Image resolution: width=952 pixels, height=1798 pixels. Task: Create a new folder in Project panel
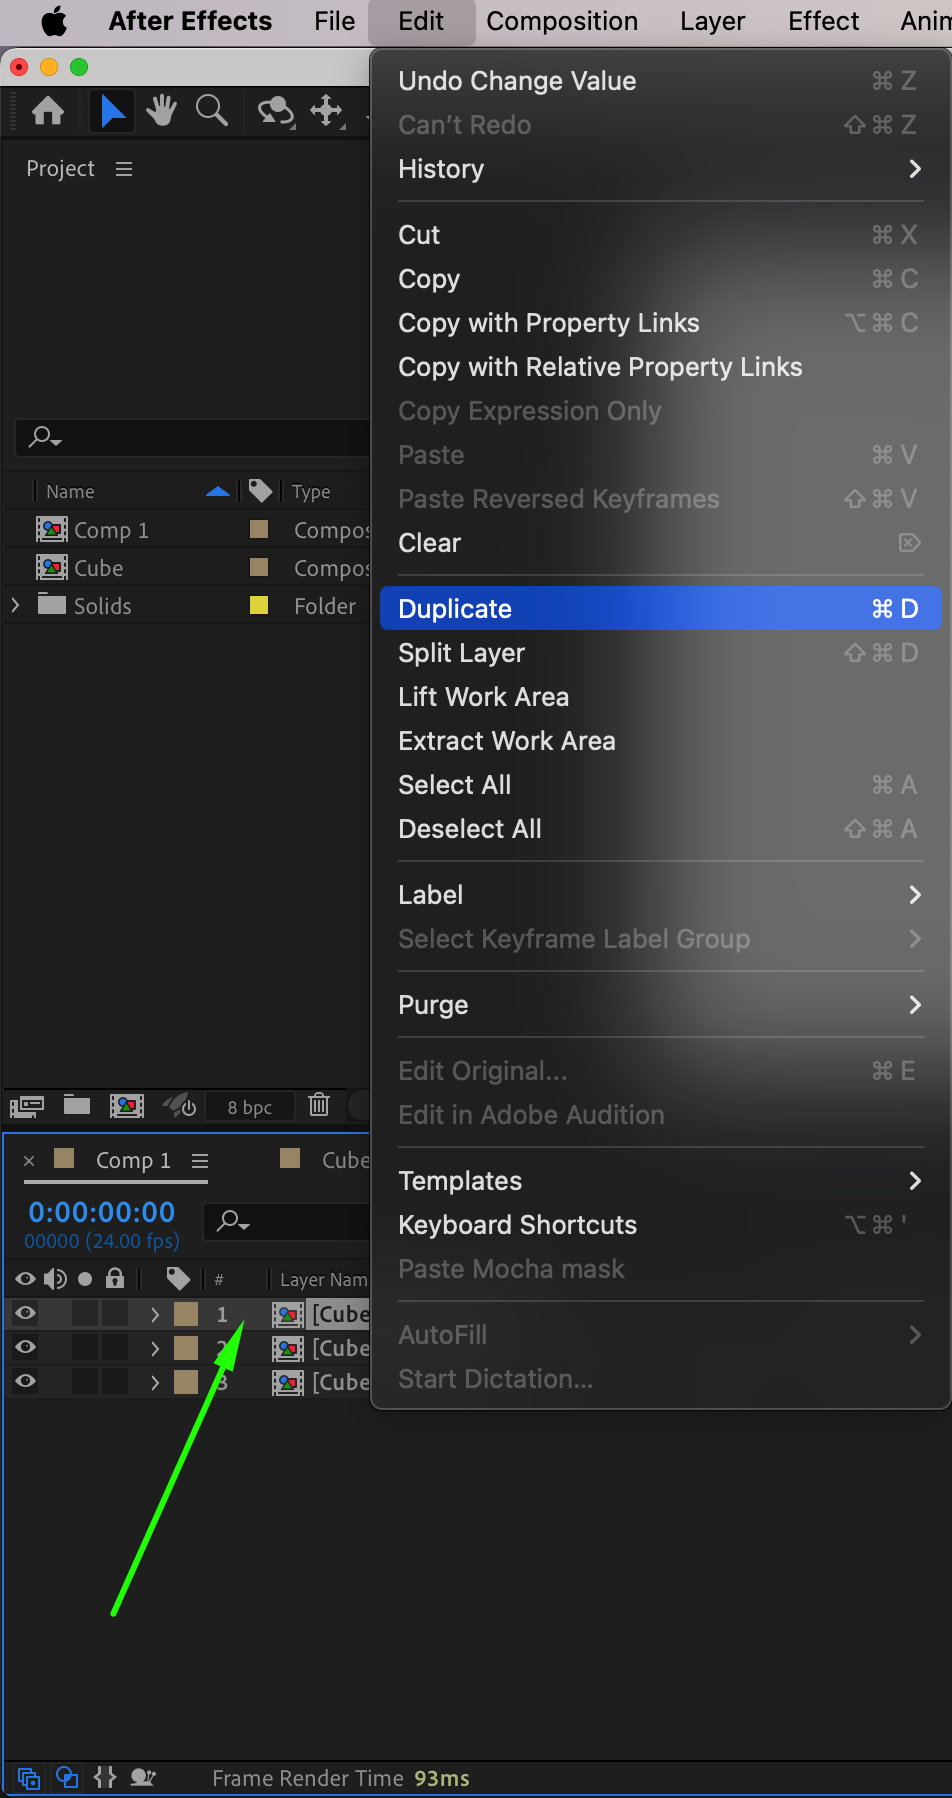77,1105
